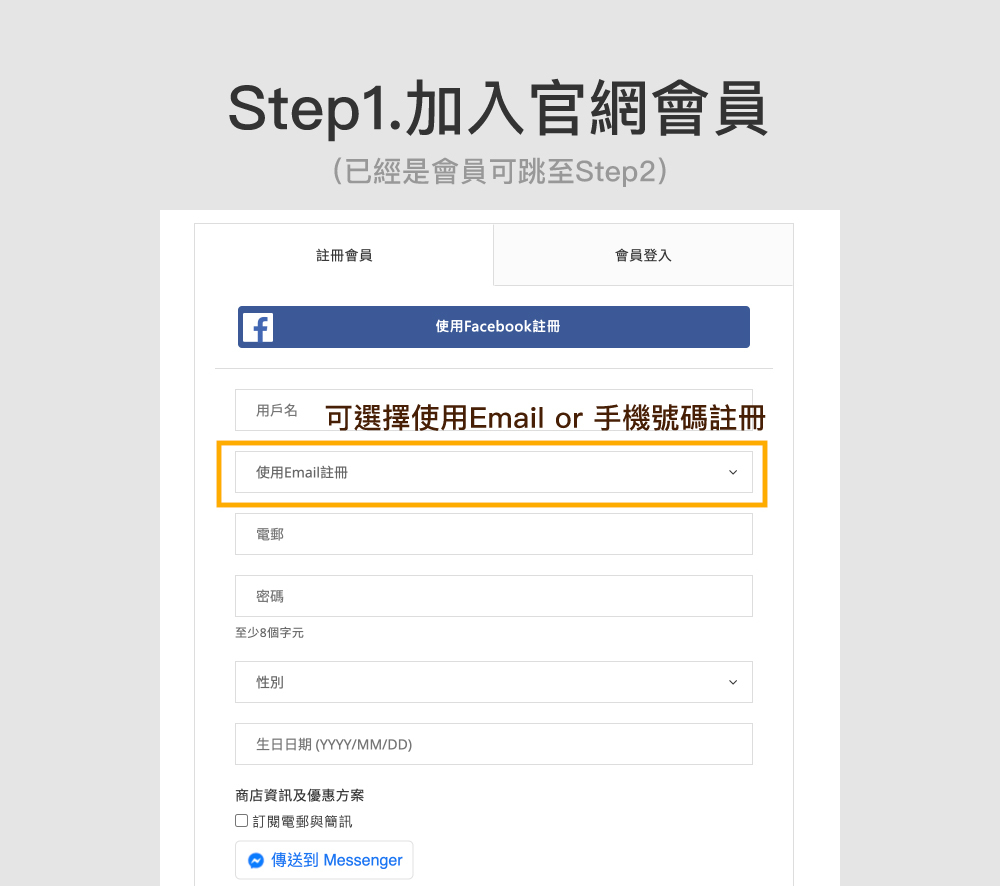1000x886 pixels.
Task: Switch to the 會員登入 tab
Action: pyautogui.click(x=643, y=255)
